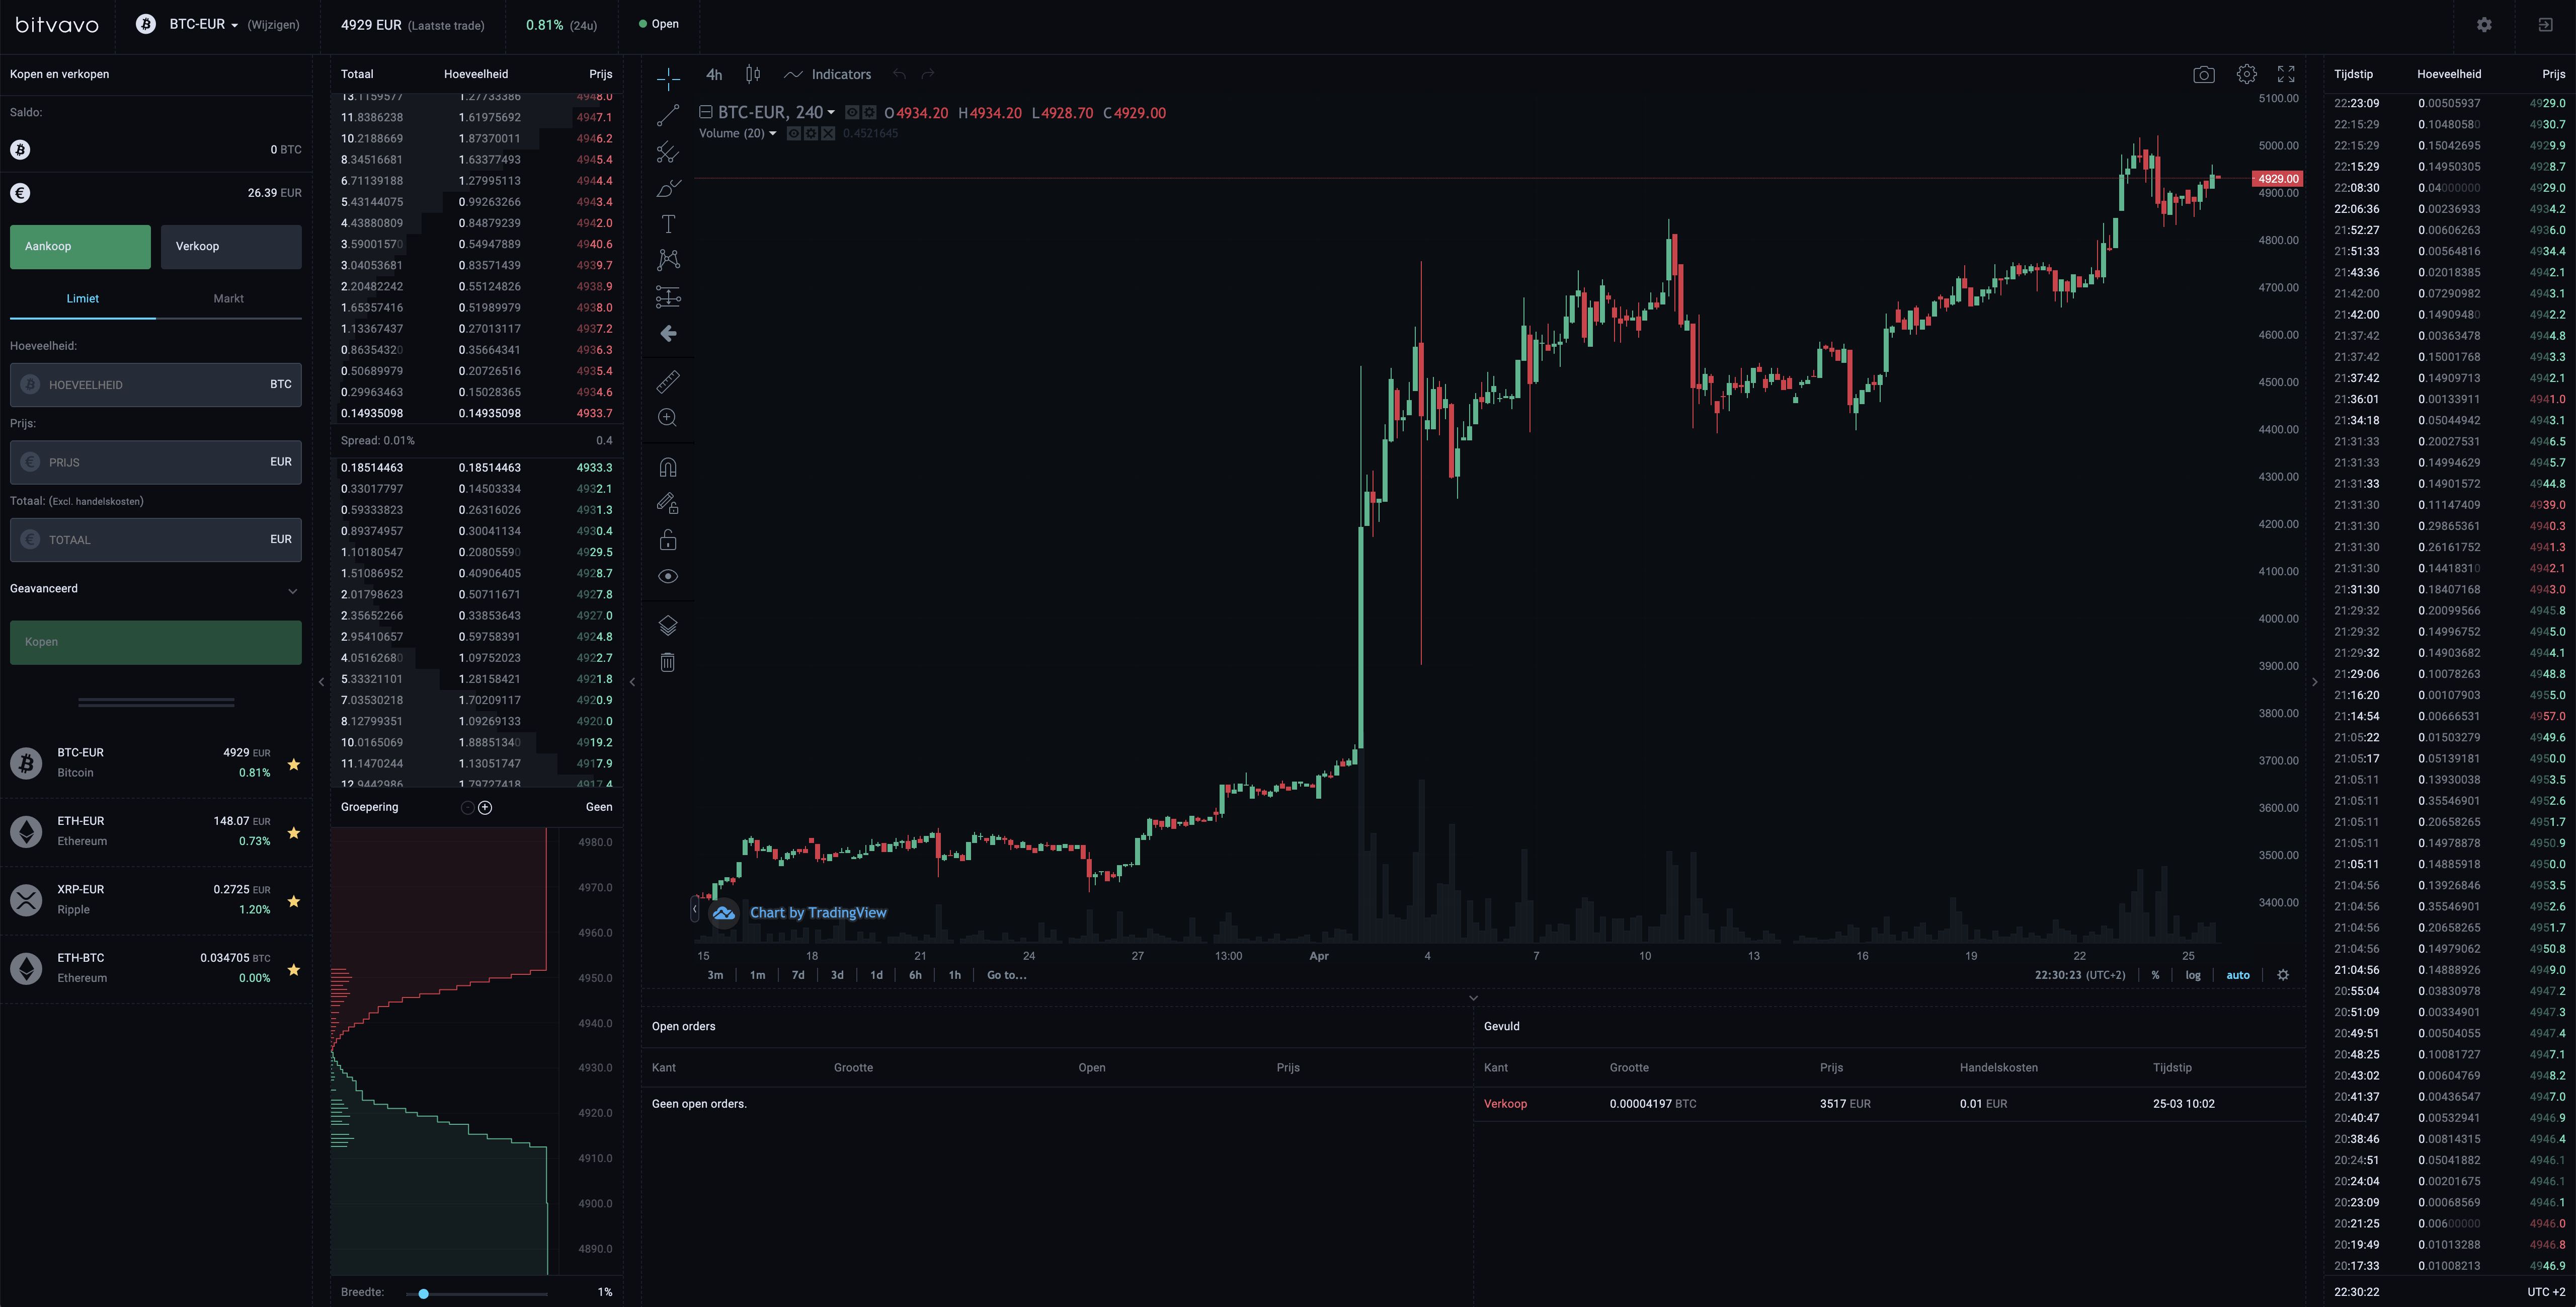Select the back arrow marker icon

(x=668, y=334)
